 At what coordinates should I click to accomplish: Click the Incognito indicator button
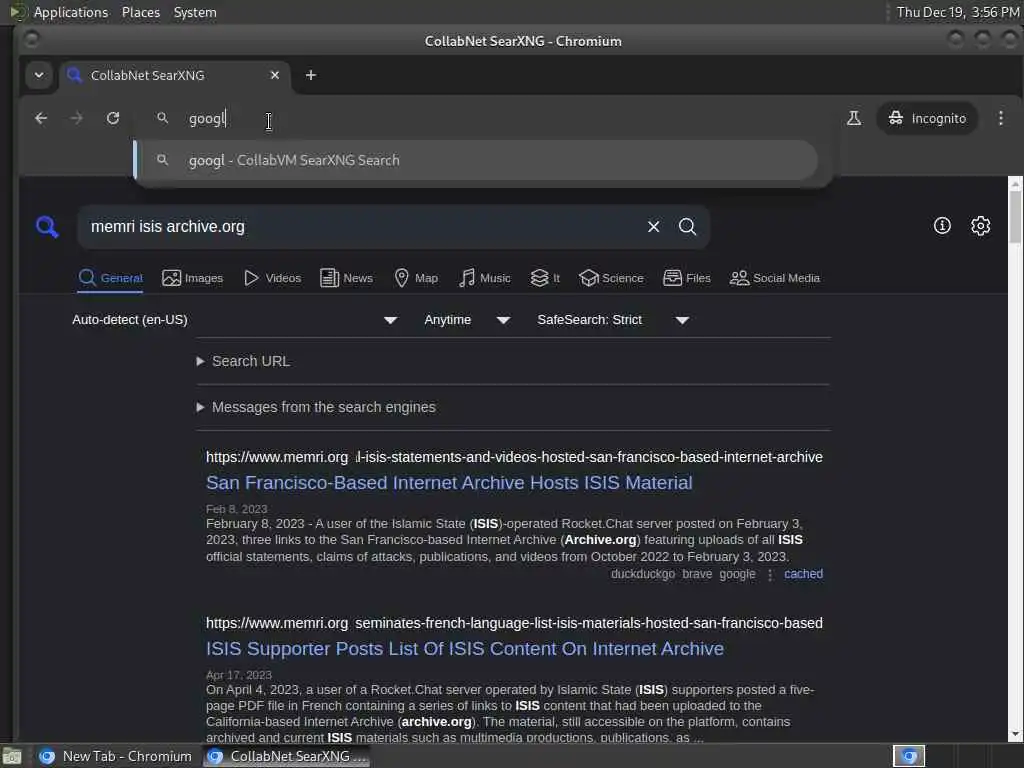click(x=927, y=118)
